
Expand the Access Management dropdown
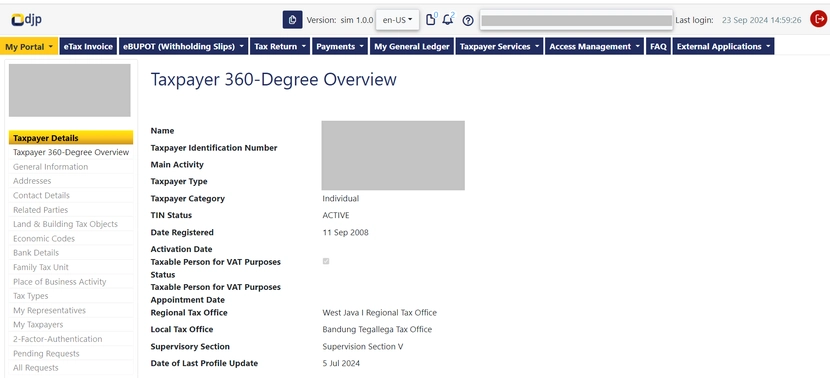click(x=595, y=47)
